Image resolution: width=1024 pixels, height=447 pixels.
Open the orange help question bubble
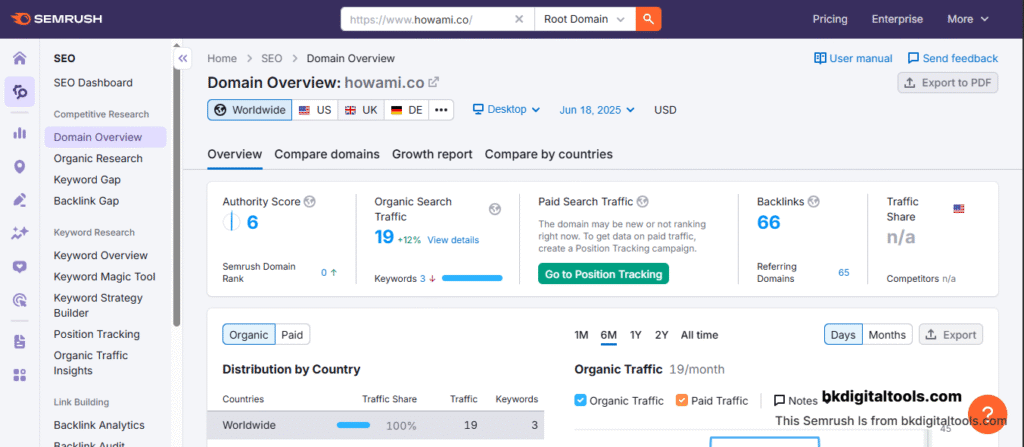coord(987,414)
